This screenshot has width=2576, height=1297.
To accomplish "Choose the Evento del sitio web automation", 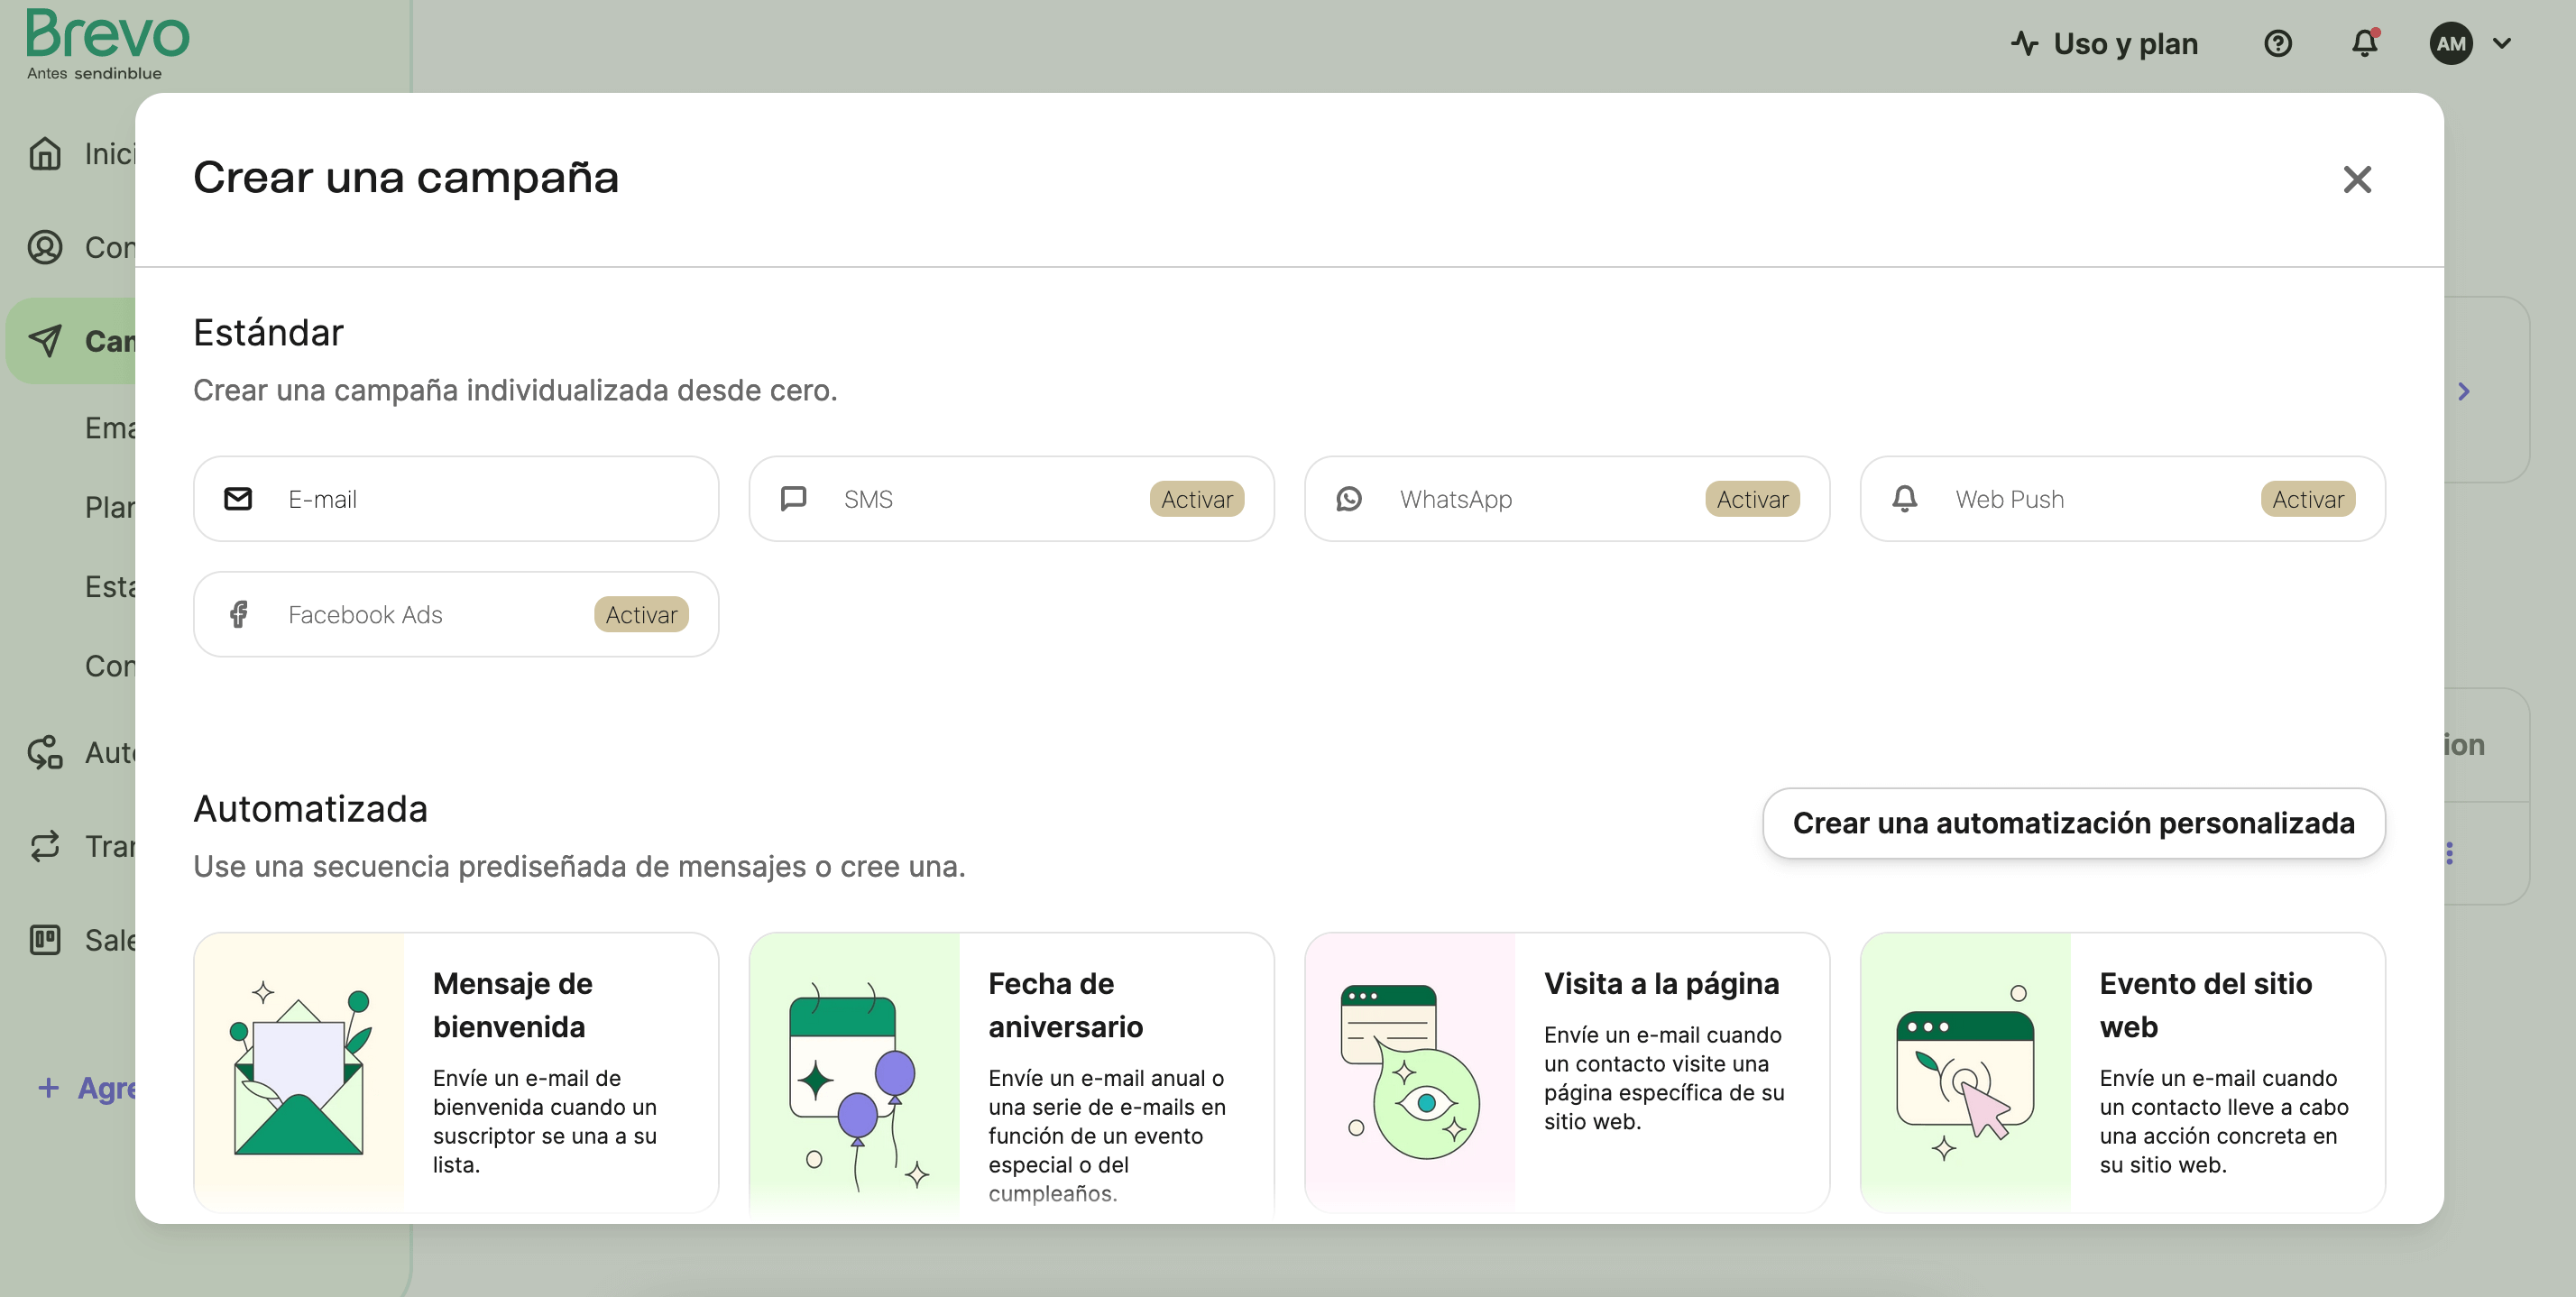I will 2122,1072.
